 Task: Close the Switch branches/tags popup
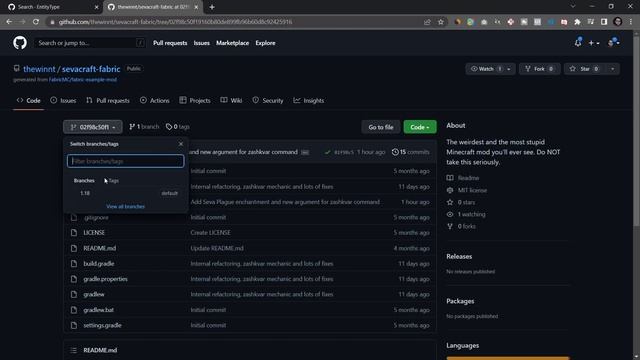click(x=181, y=144)
